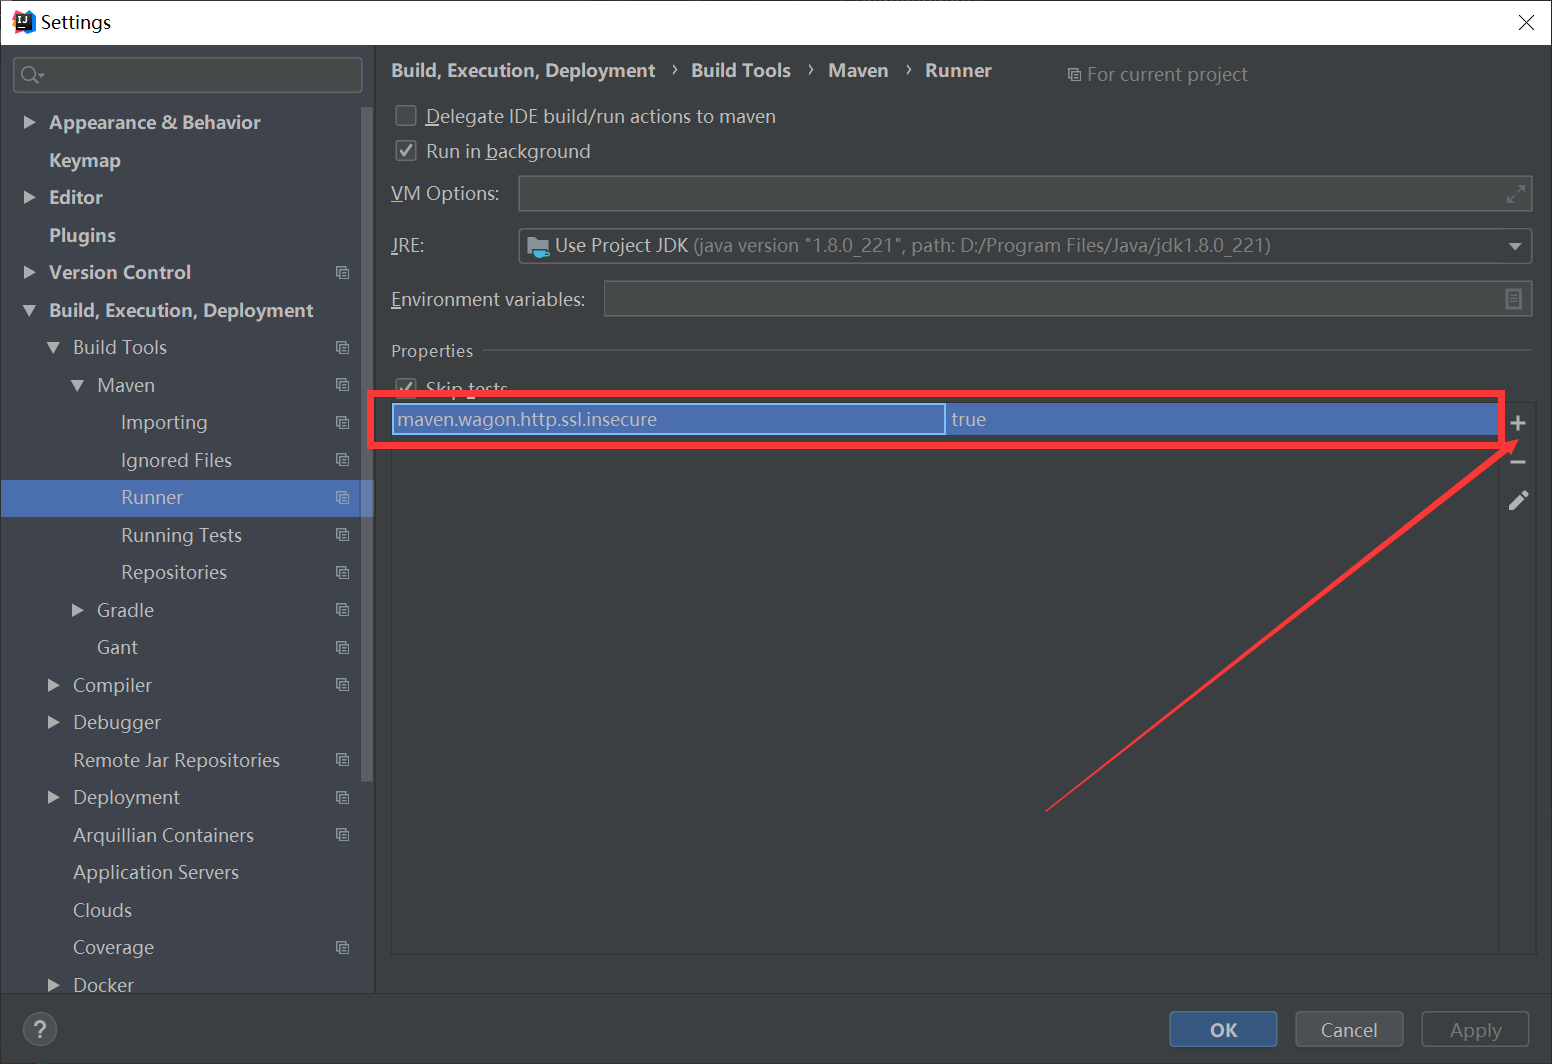Select Keymap in the settings tree

tap(85, 160)
